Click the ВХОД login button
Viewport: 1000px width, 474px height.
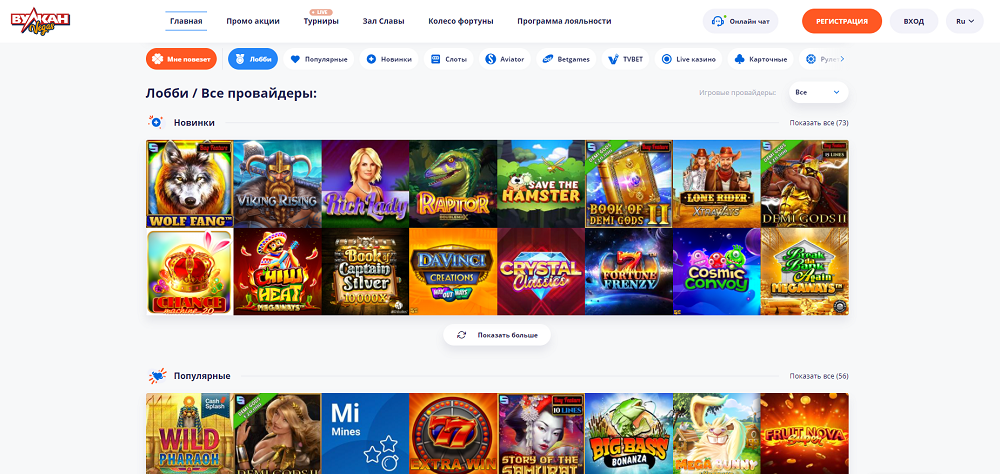coord(914,21)
